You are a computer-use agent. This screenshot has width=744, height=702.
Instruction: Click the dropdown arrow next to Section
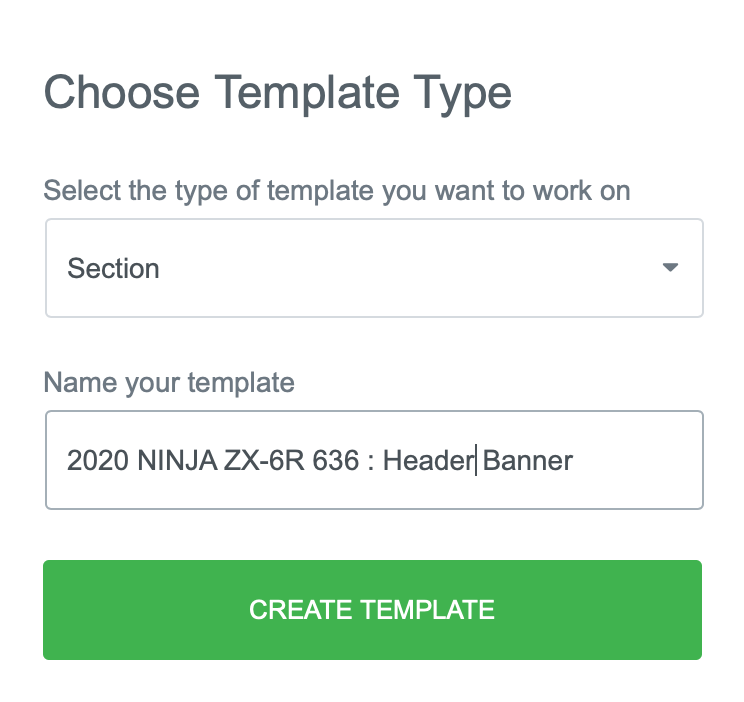pyautogui.click(x=670, y=268)
